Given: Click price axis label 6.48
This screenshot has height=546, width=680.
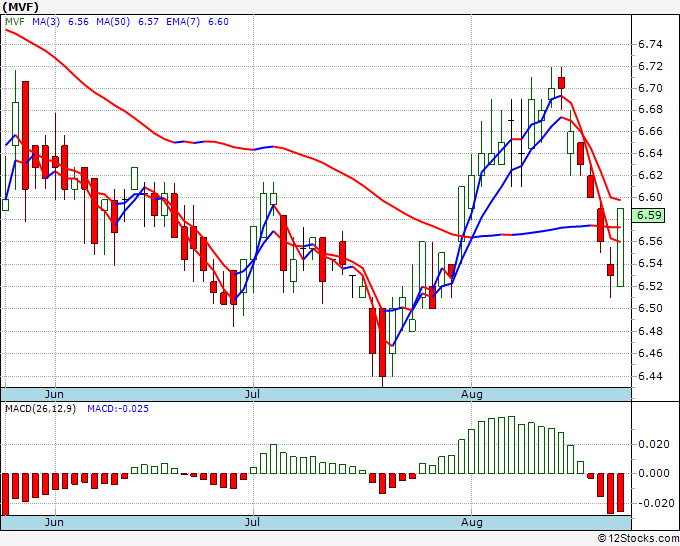Looking at the screenshot, I should [650, 331].
